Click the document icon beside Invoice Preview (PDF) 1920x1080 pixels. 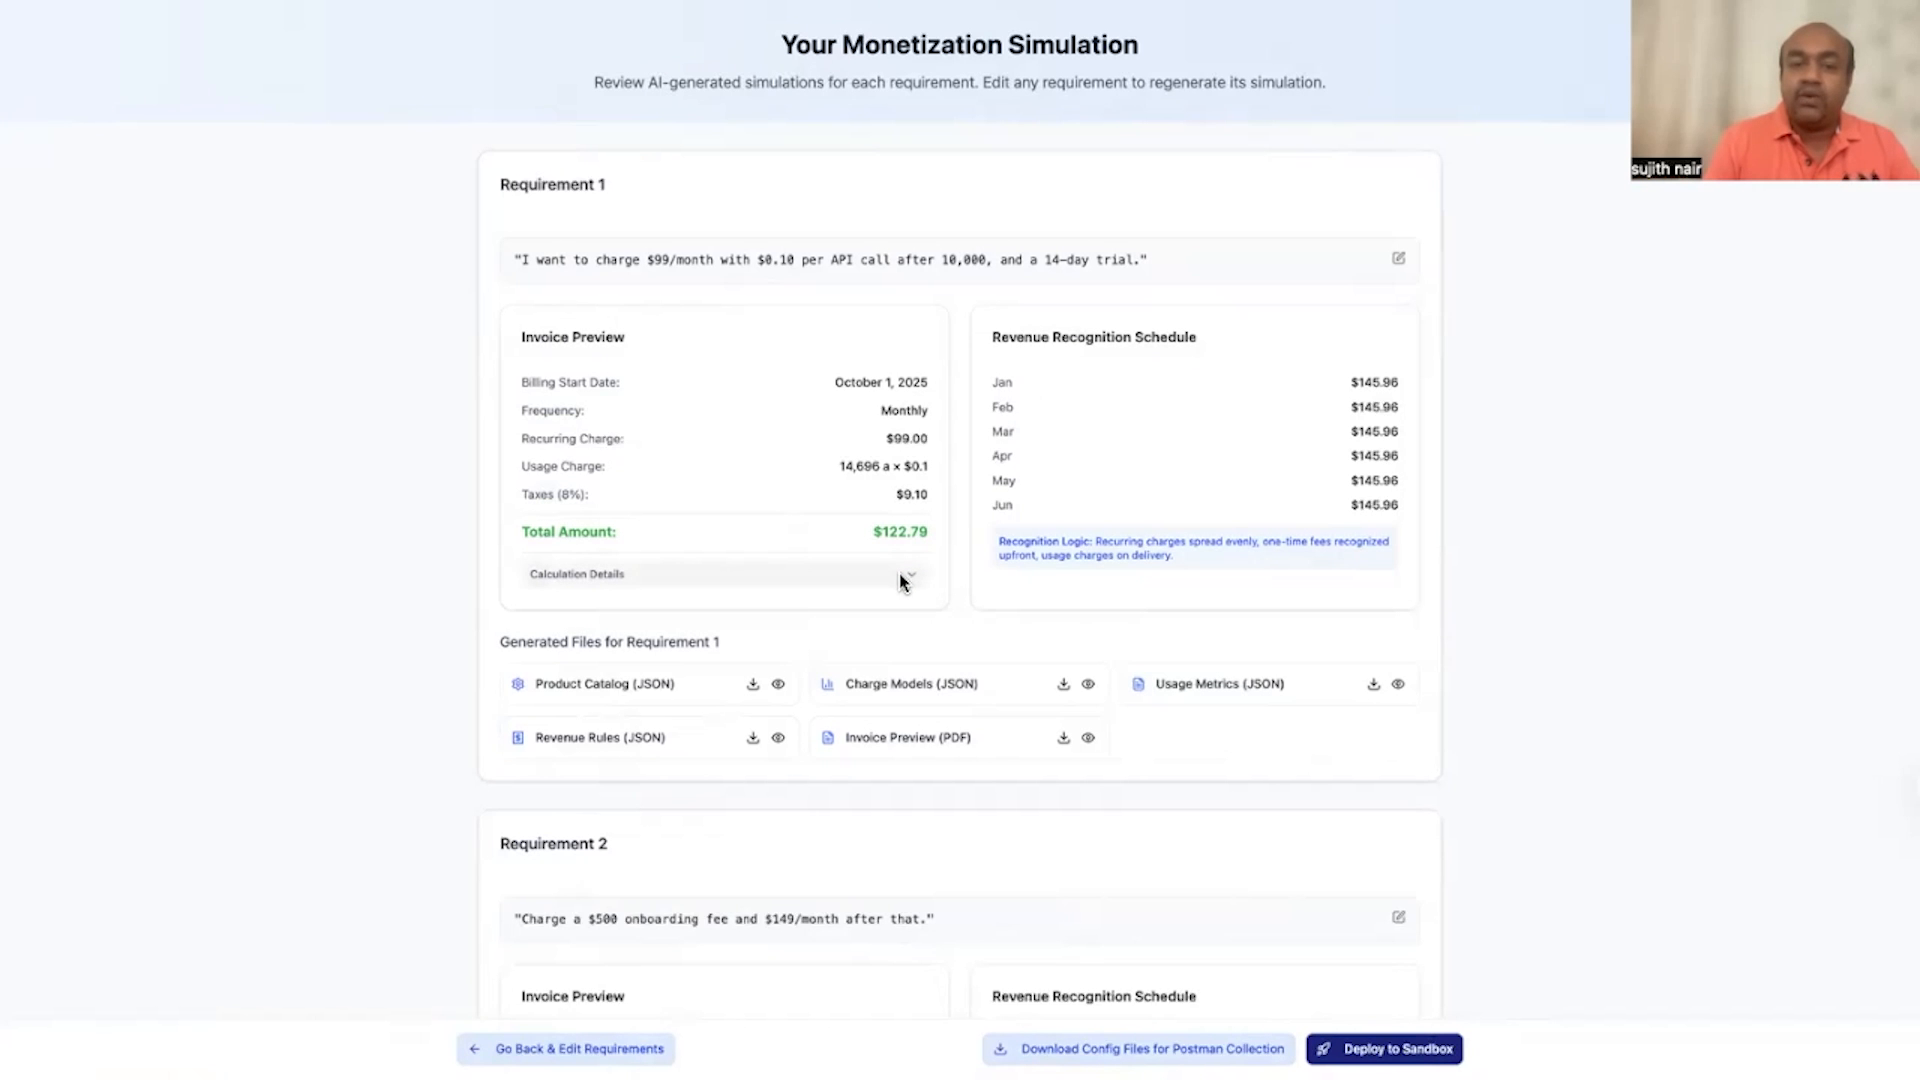828,737
